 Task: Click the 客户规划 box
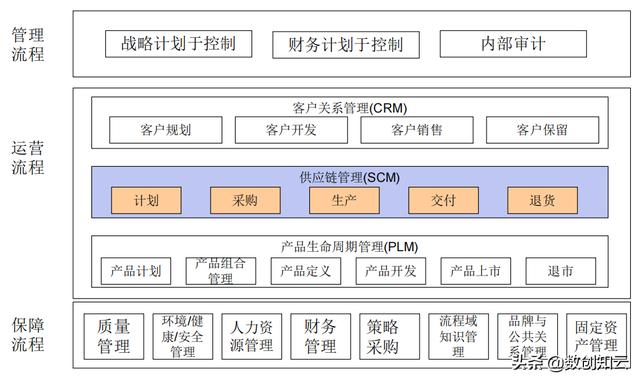pyautogui.click(x=166, y=130)
